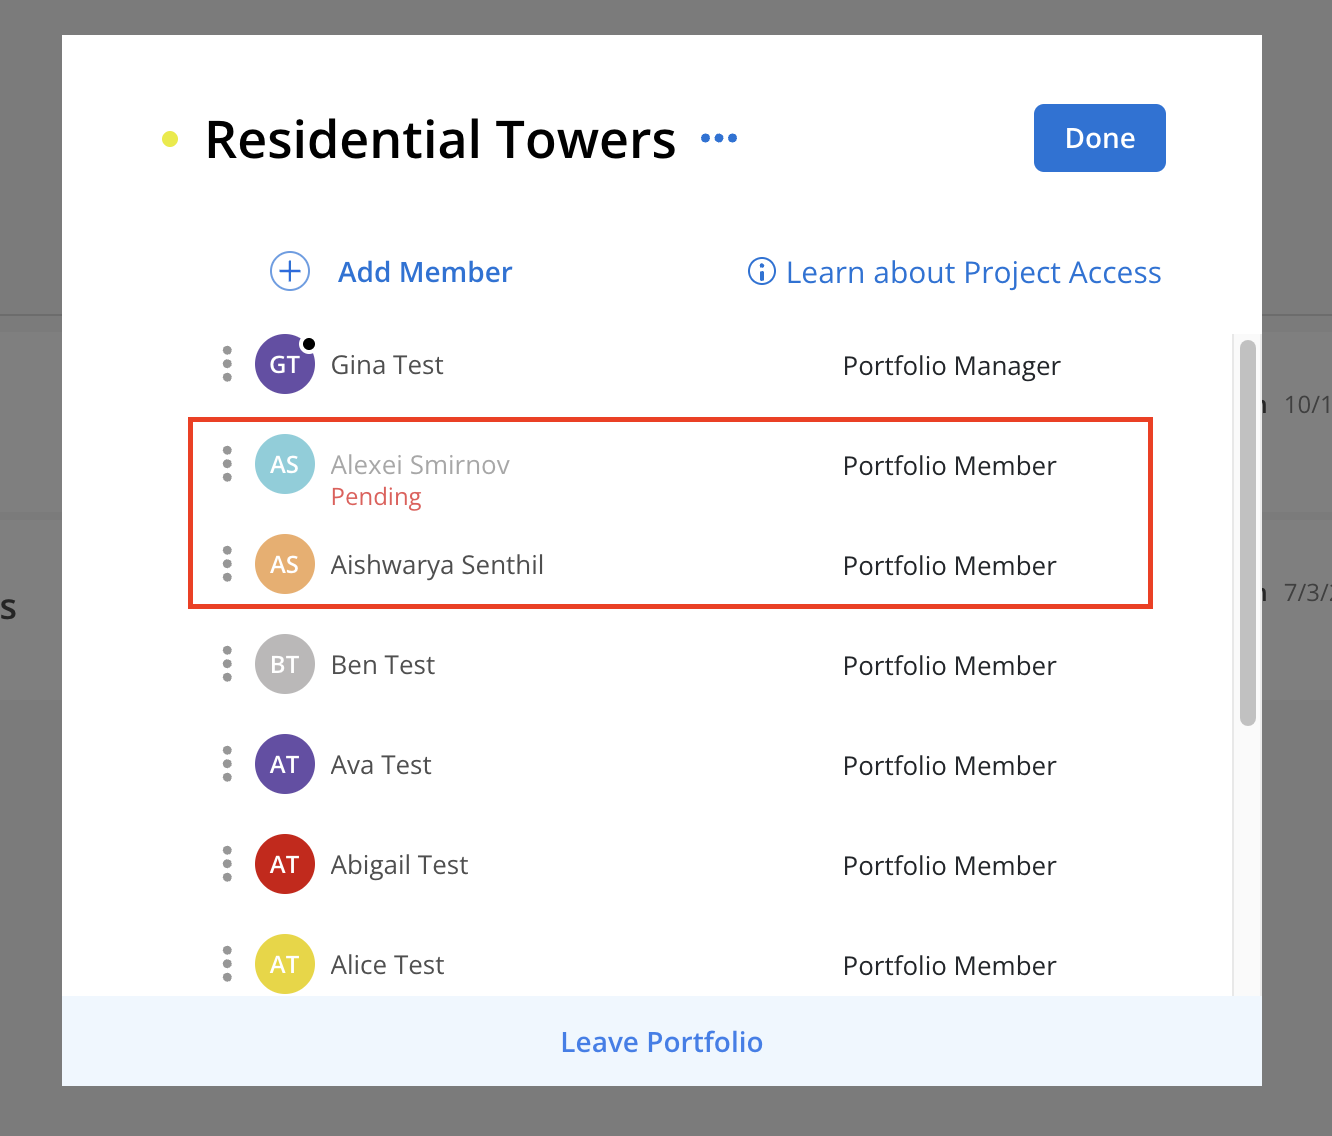Screen dimensions: 1332x1136
Task: Open the kebab menu for Alexei Smirnov
Action: pyautogui.click(x=227, y=464)
